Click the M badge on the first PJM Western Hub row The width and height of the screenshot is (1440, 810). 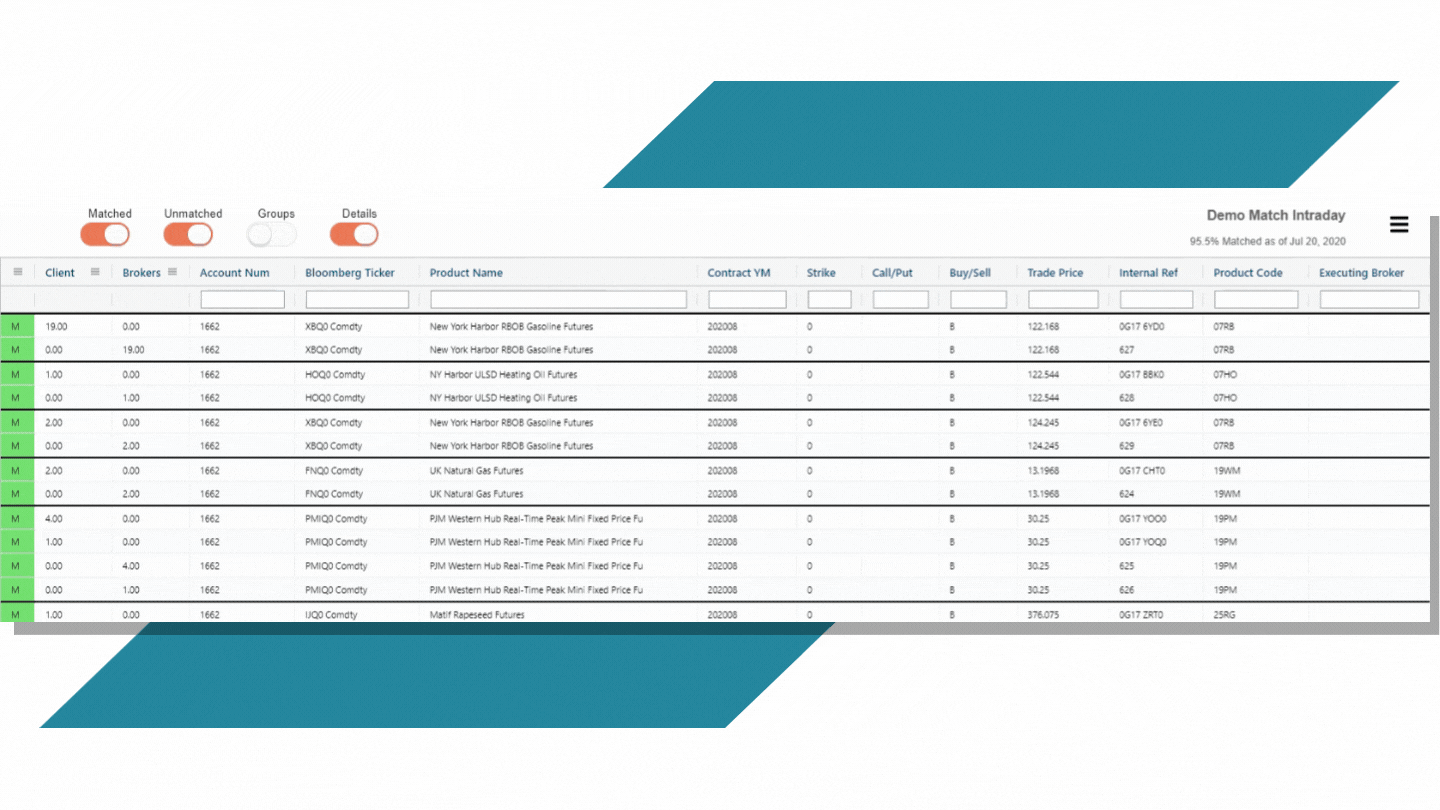16,518
